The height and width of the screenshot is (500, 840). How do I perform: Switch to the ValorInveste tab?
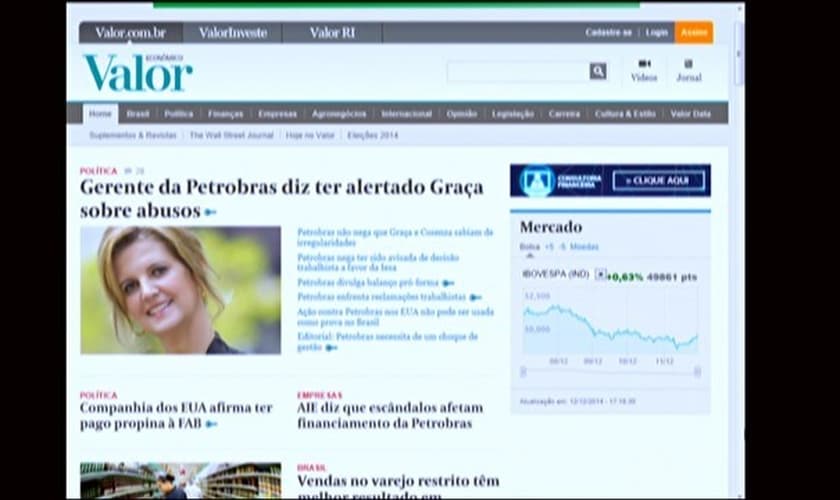(x=232, y=33)
